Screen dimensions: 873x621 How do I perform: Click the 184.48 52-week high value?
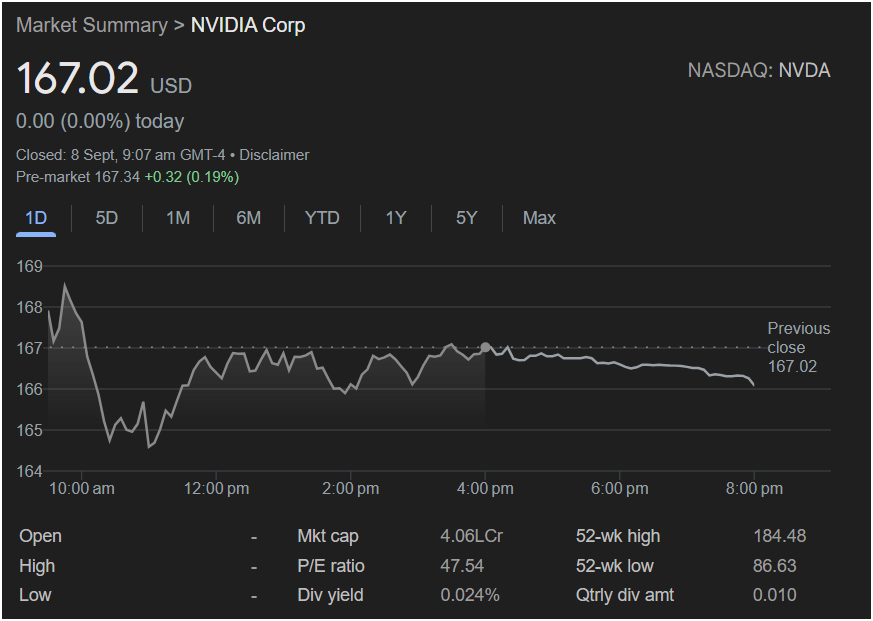pyautogui.click(x=779, y=536)
